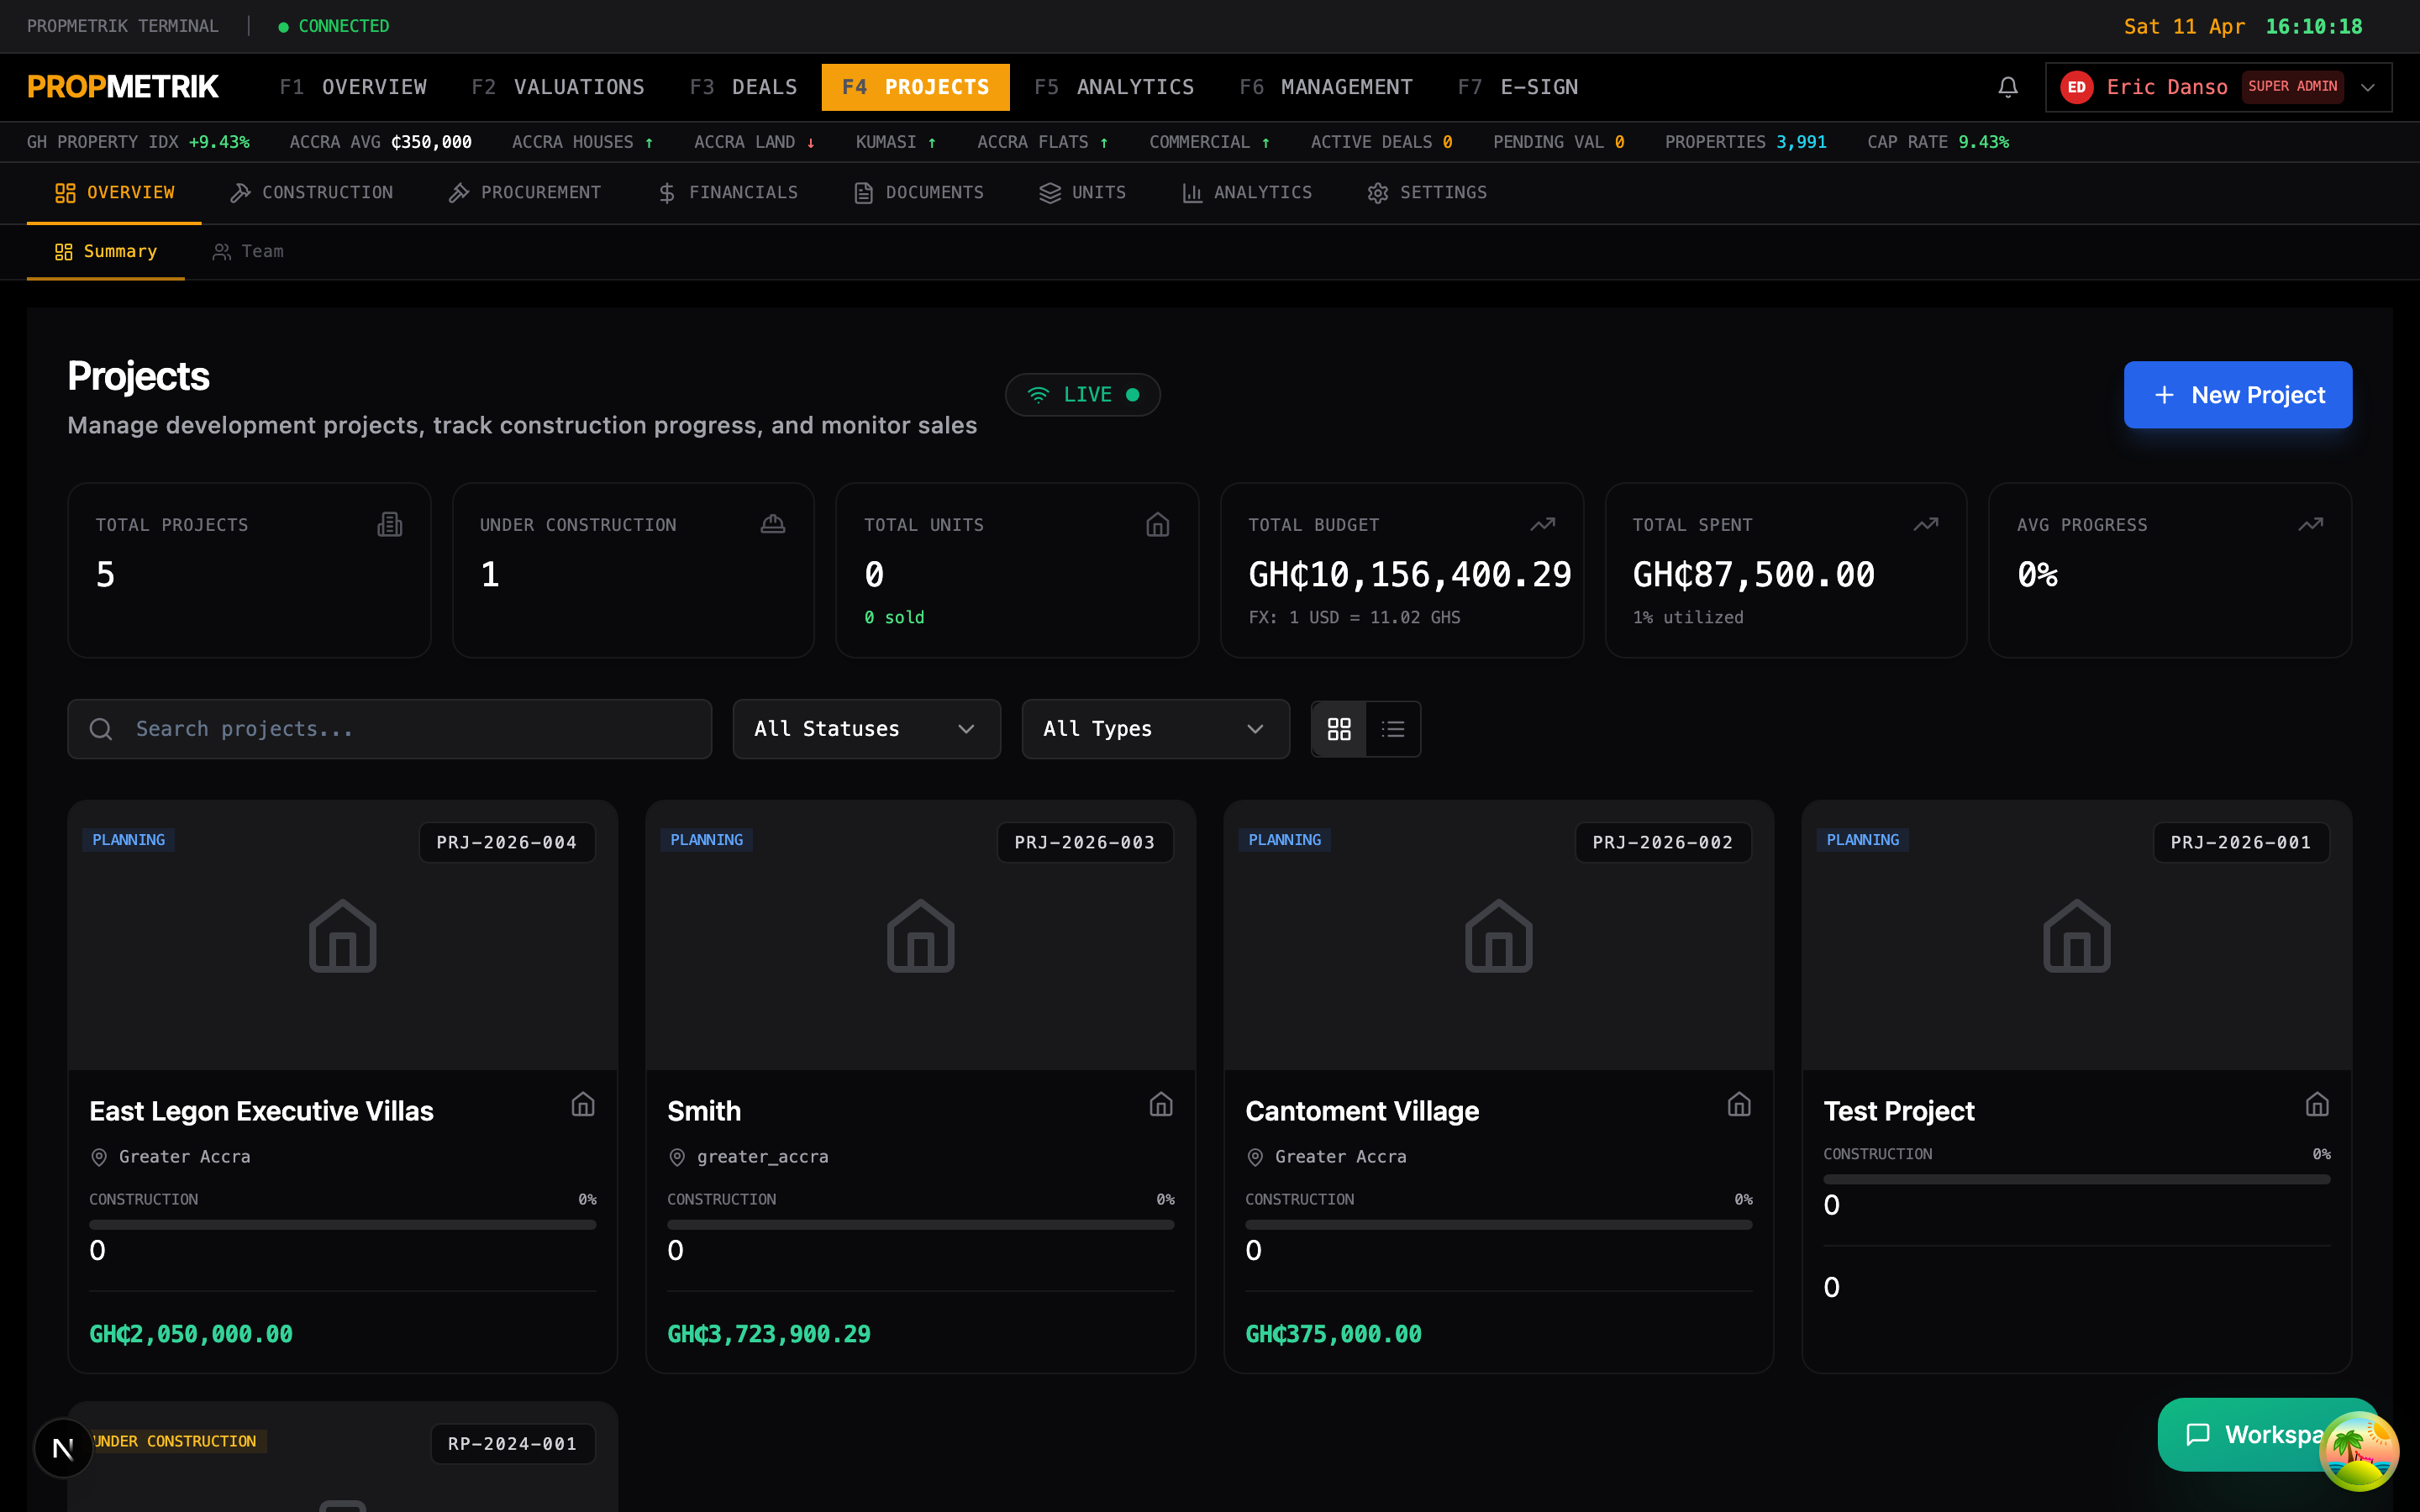Expand the Eric Danso user menu chevron
This screenshot has height=1512, width=2420.
point(2368,87)
